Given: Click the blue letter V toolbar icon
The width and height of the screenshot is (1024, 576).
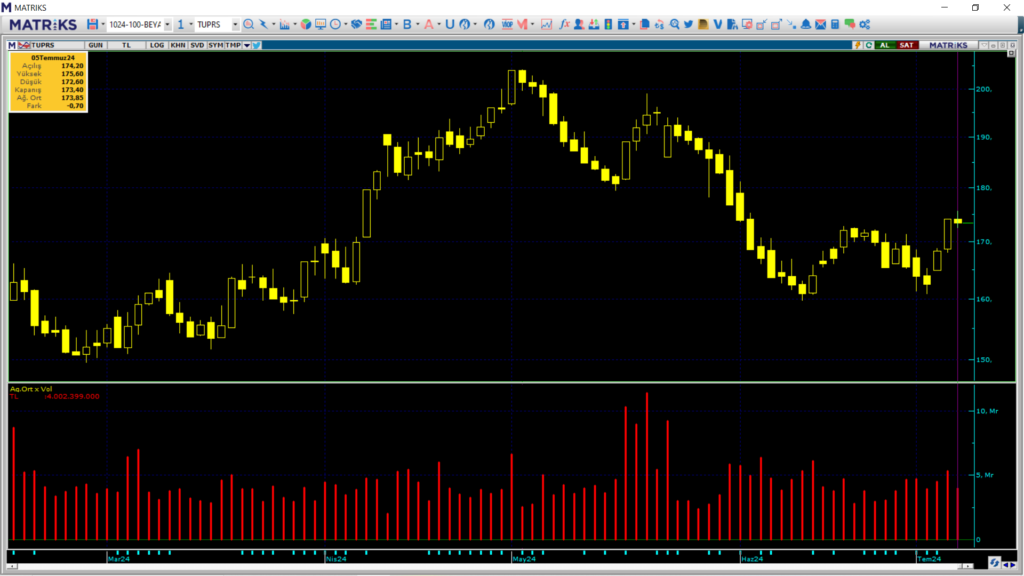Looking at the screenshot, I should pyautogui.click(x=718, y=24).
